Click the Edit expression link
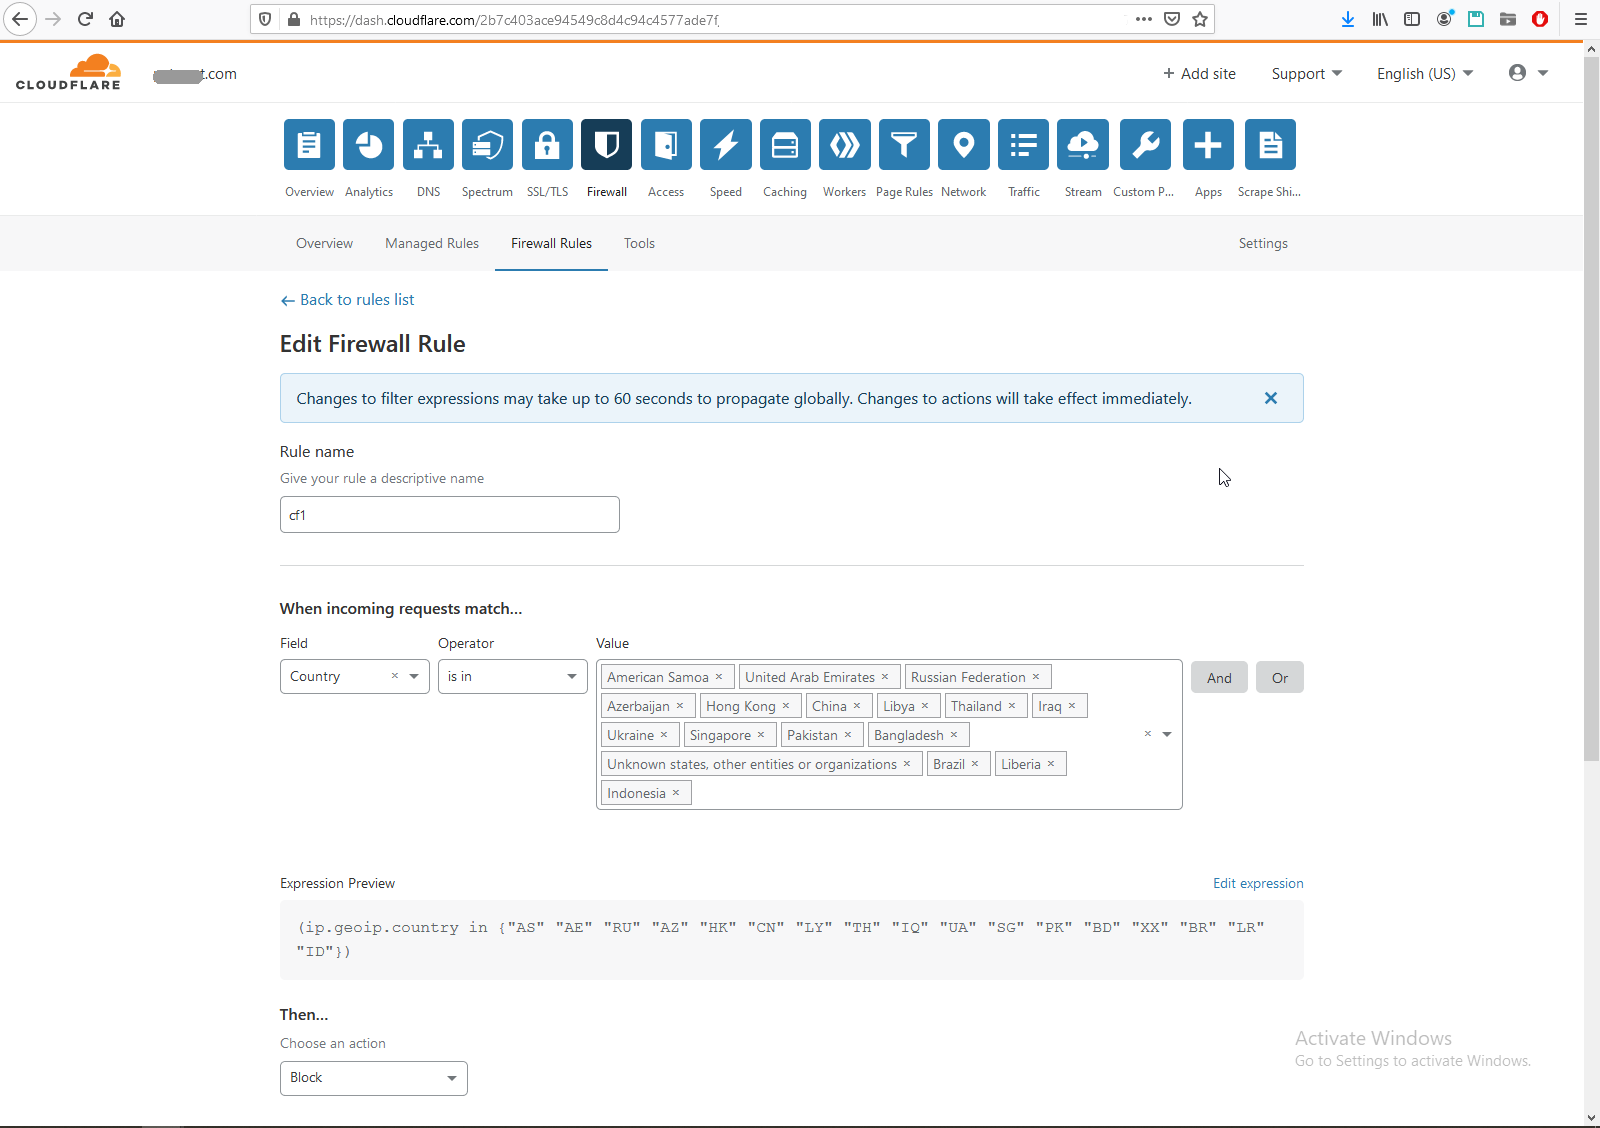The height and width of the screenshot is (1128, 1600). tap(1258, 883)
